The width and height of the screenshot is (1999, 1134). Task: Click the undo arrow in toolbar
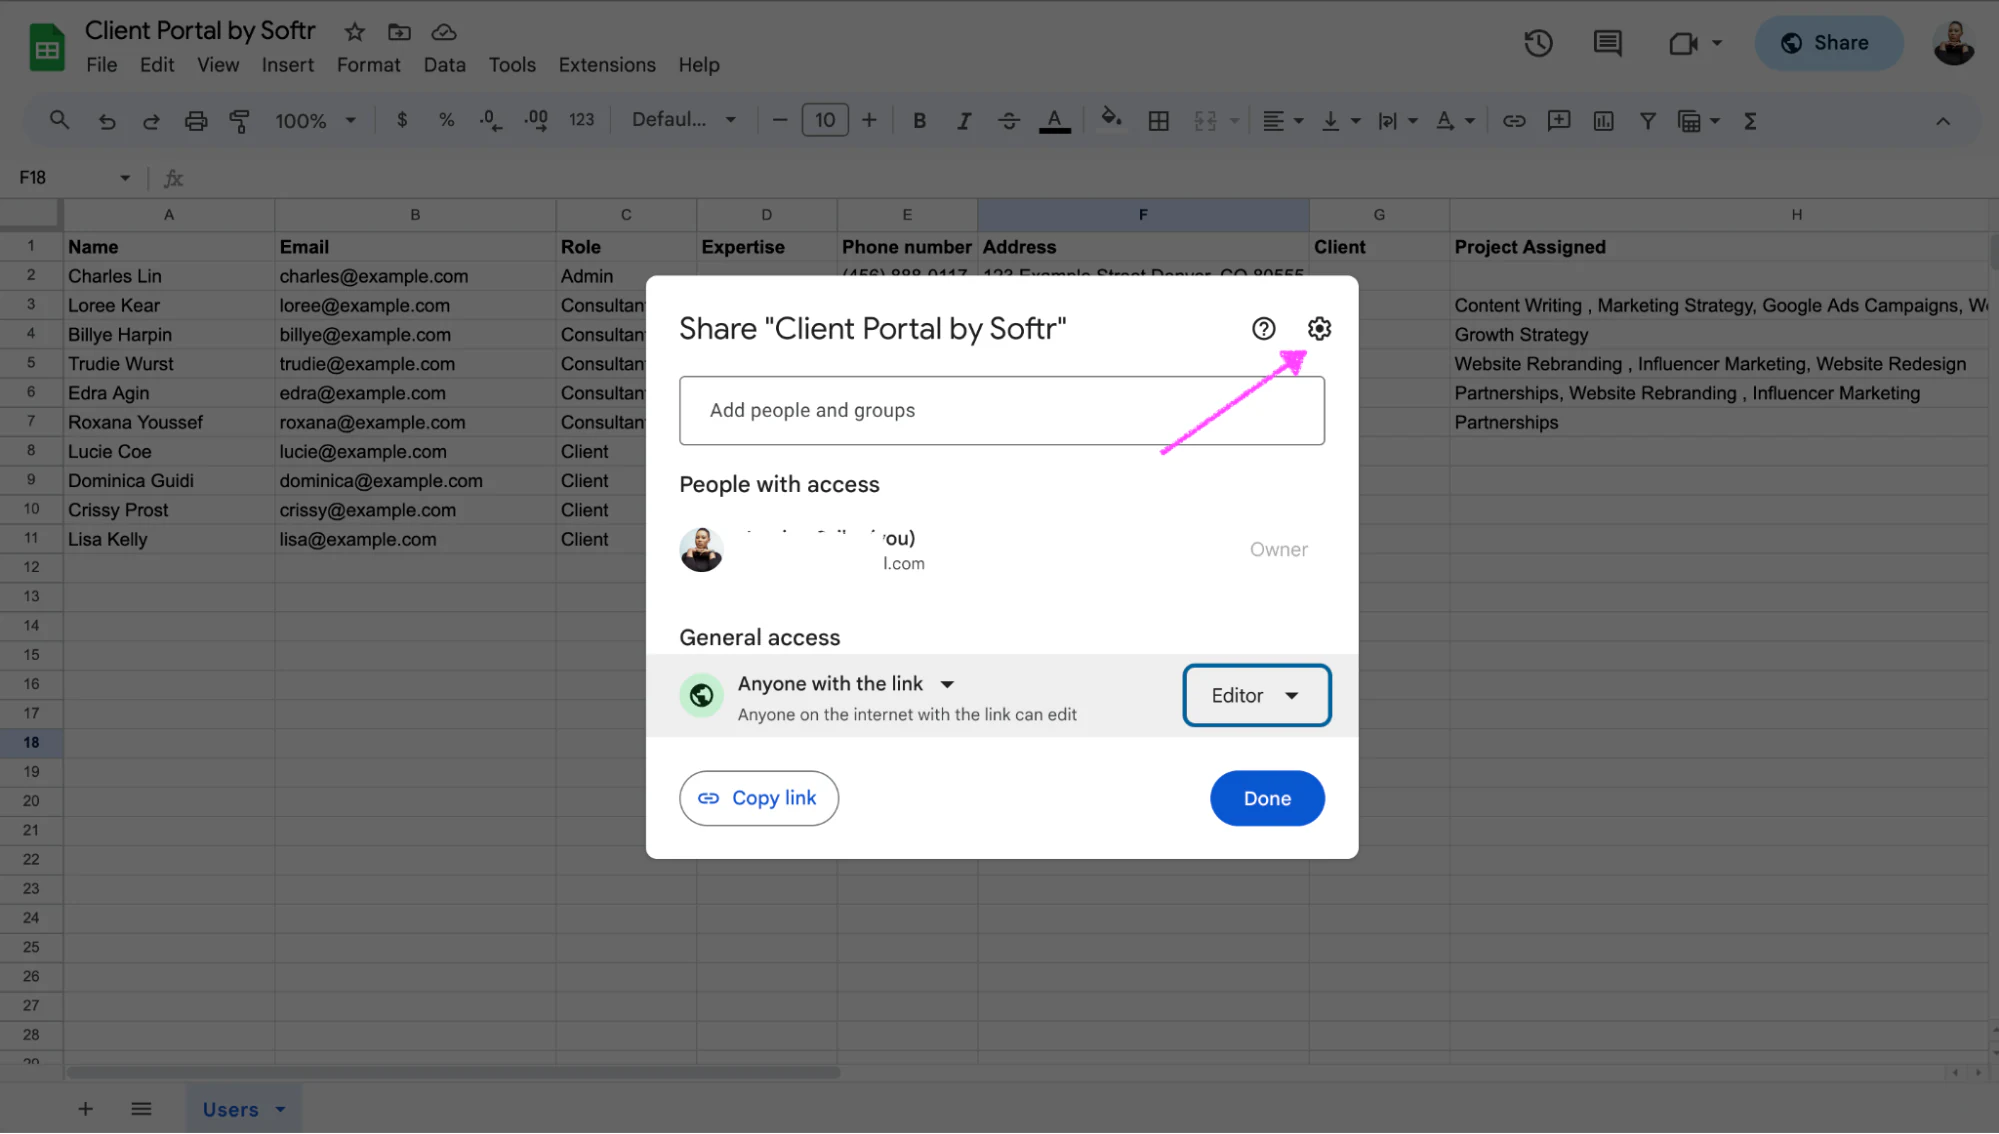click(106, 121)
